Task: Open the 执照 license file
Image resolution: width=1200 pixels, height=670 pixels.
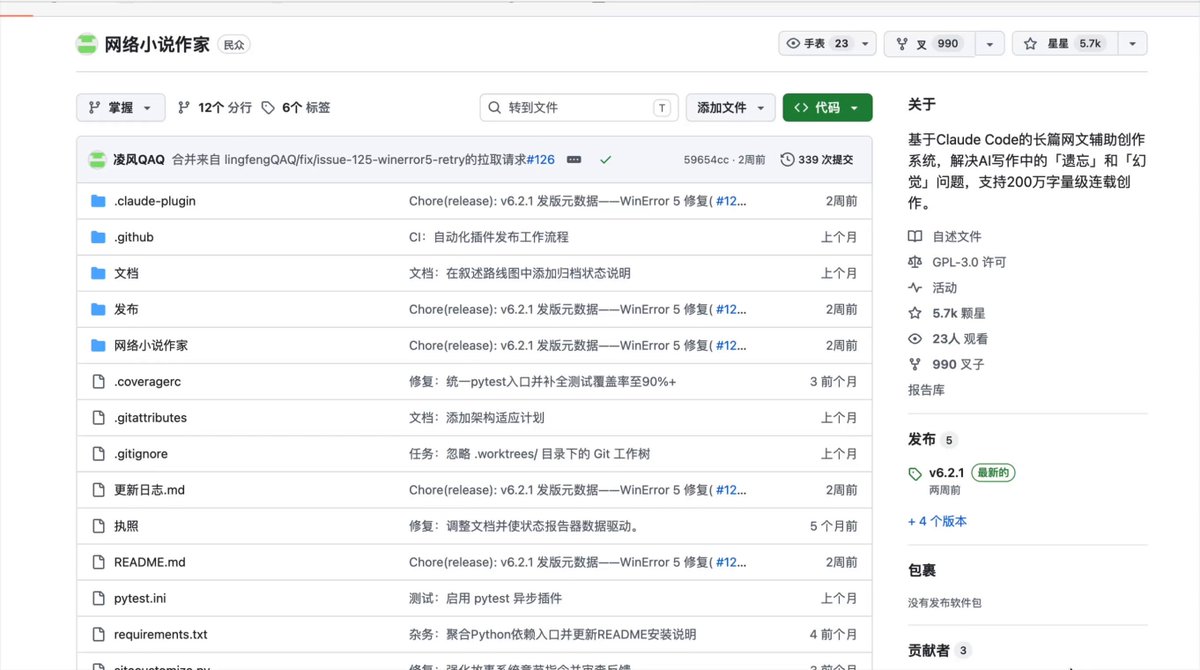Action: (x=126, y=526)
